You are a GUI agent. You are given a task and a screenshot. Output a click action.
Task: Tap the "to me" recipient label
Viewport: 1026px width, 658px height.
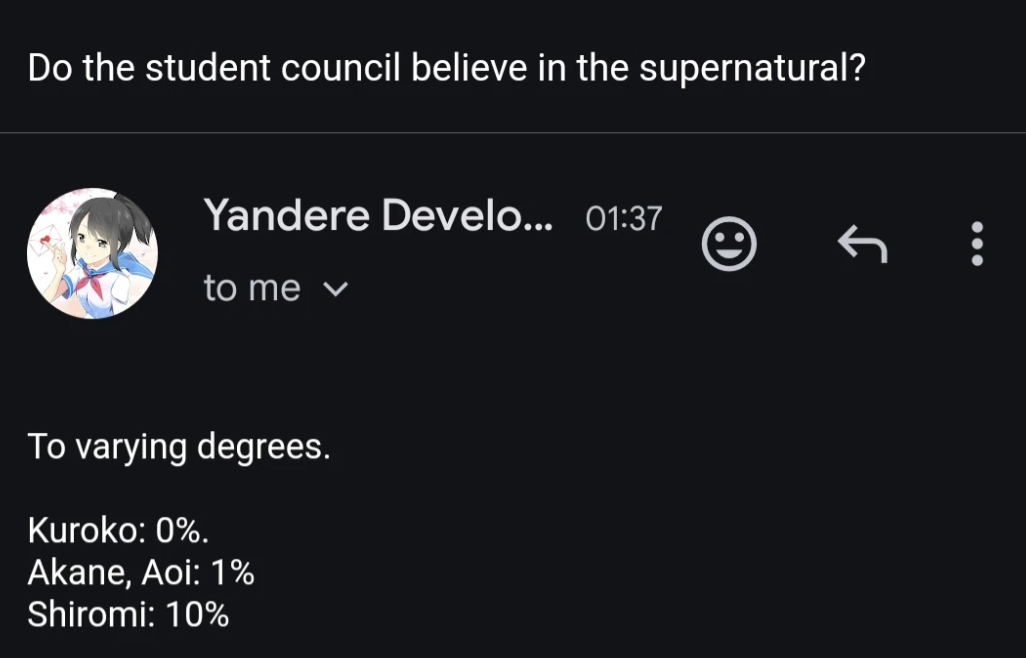(252, 288)
